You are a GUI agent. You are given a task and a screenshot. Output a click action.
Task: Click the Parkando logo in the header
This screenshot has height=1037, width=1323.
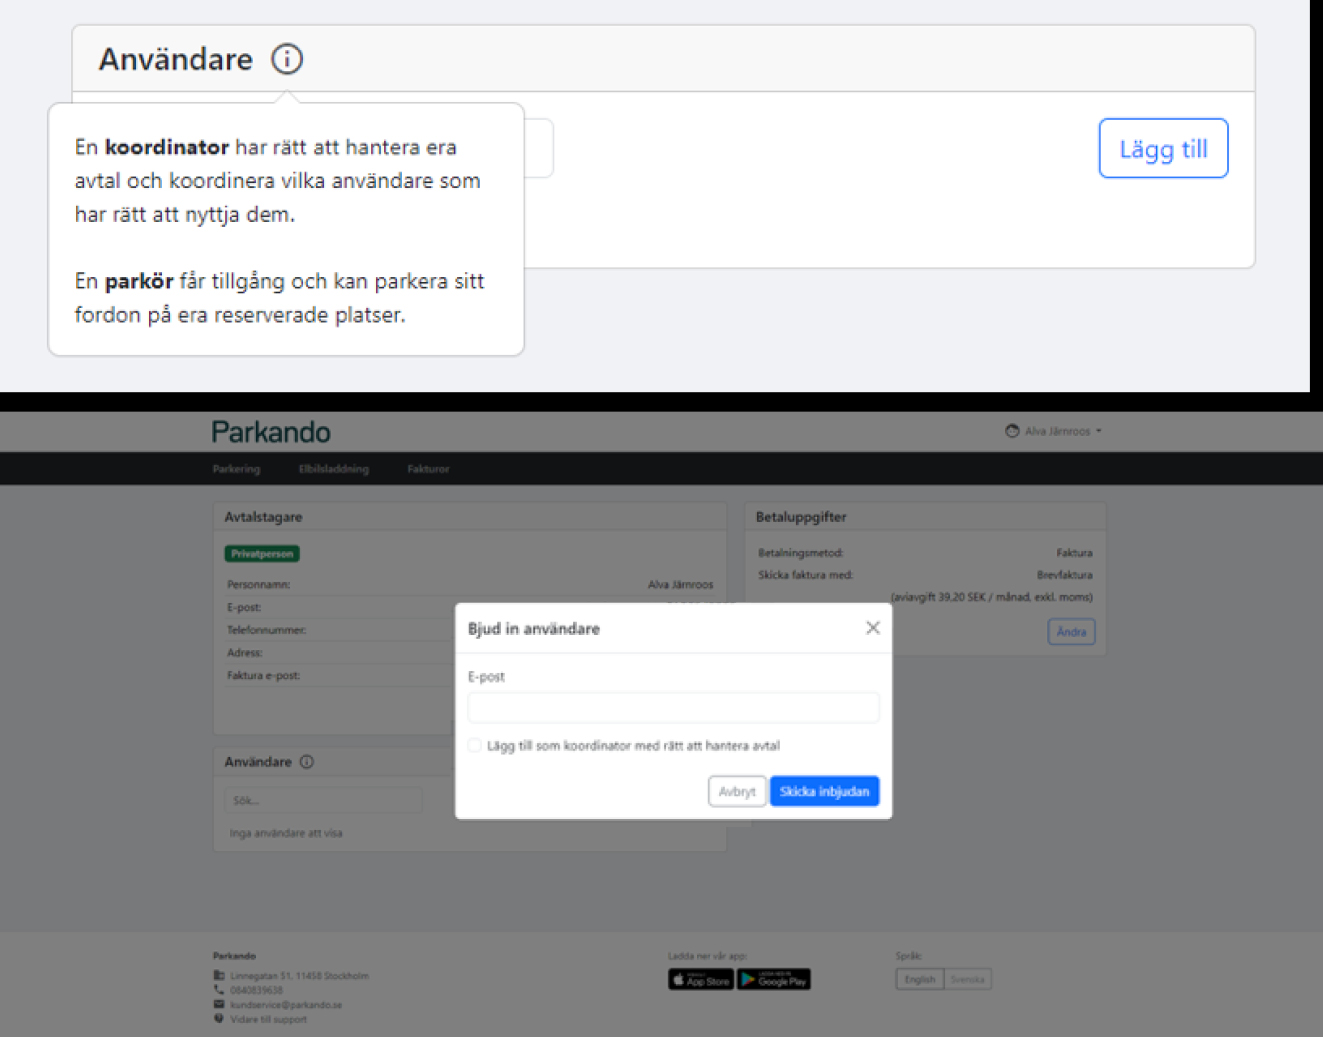[271, 432]
